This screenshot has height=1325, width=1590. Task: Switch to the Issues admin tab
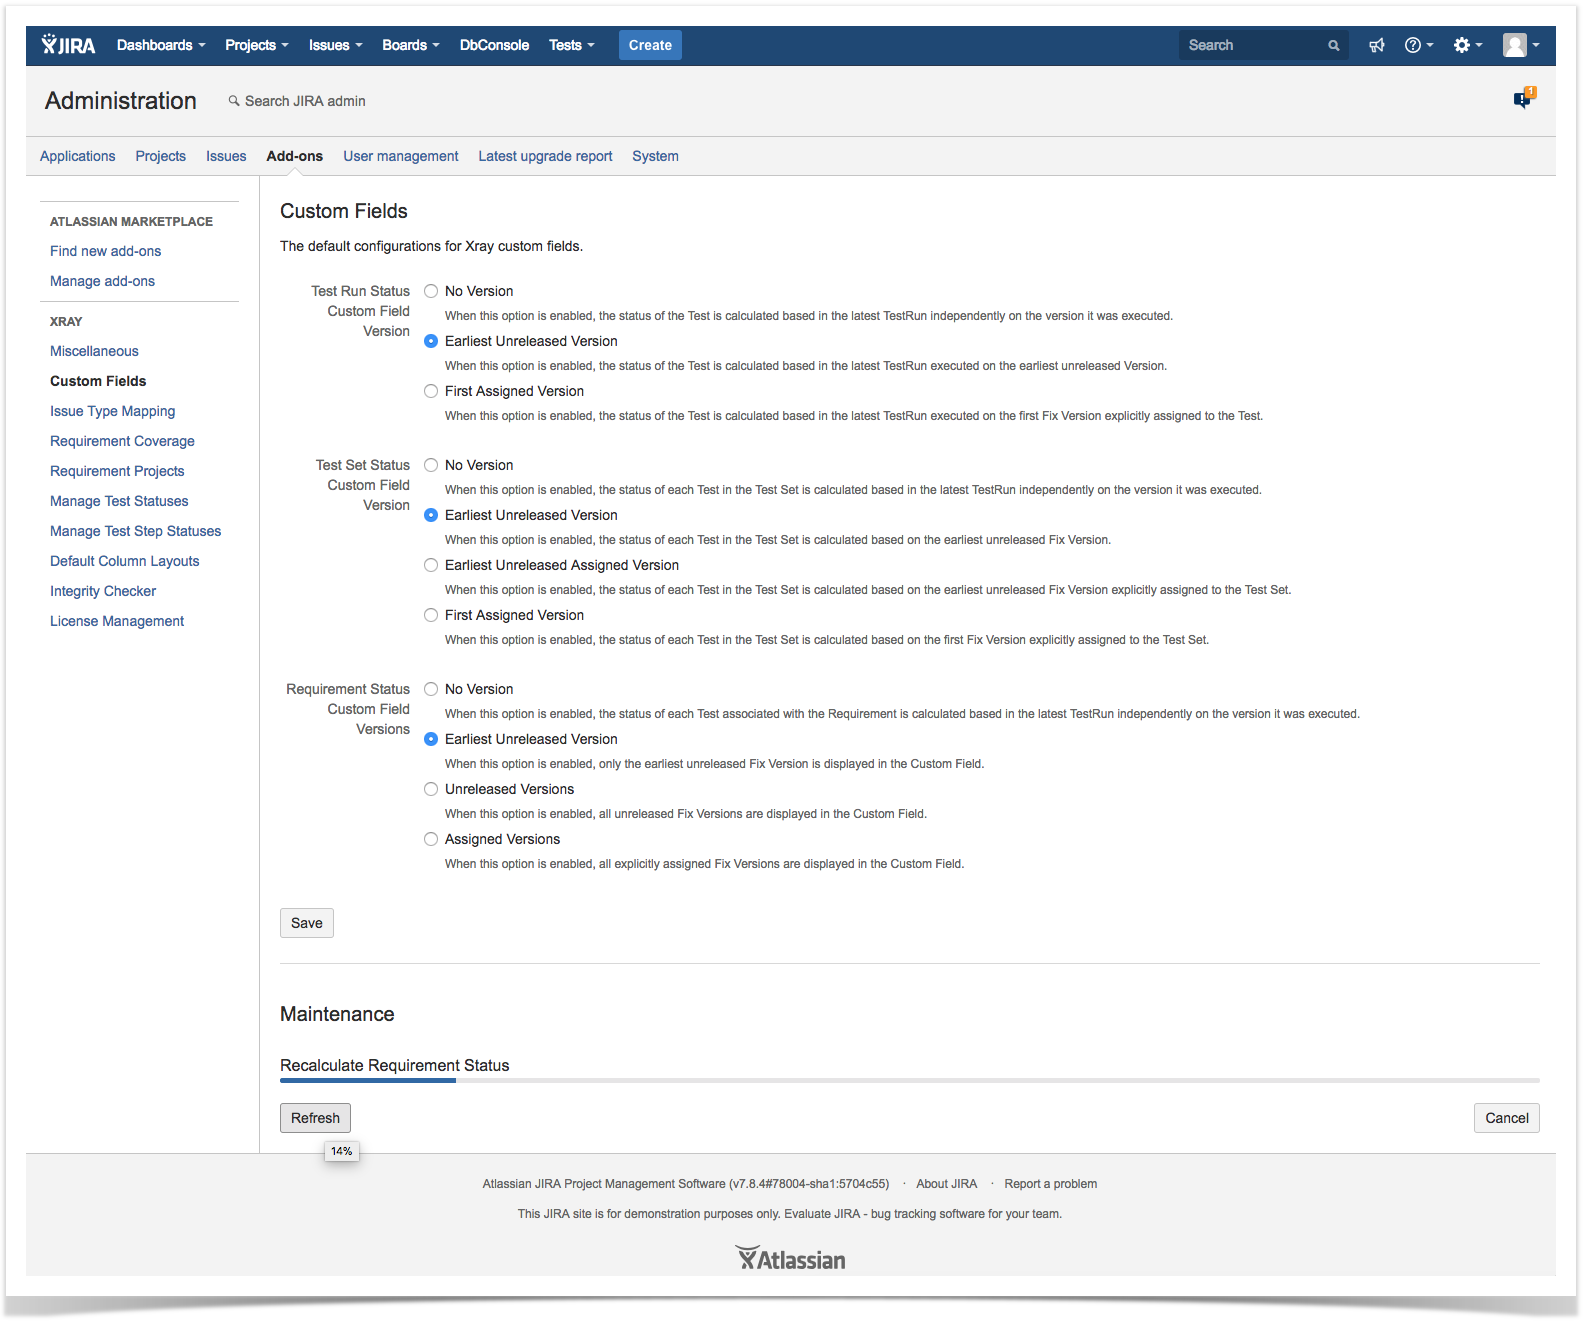point(226,156)
